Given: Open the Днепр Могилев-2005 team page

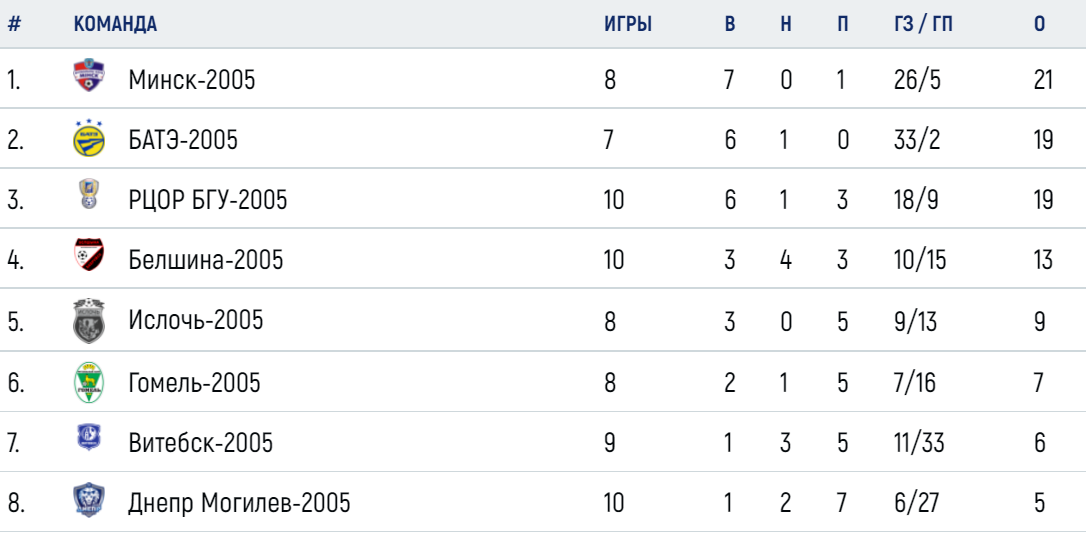Looking at the screenshot, I should [x=239, y=502].
